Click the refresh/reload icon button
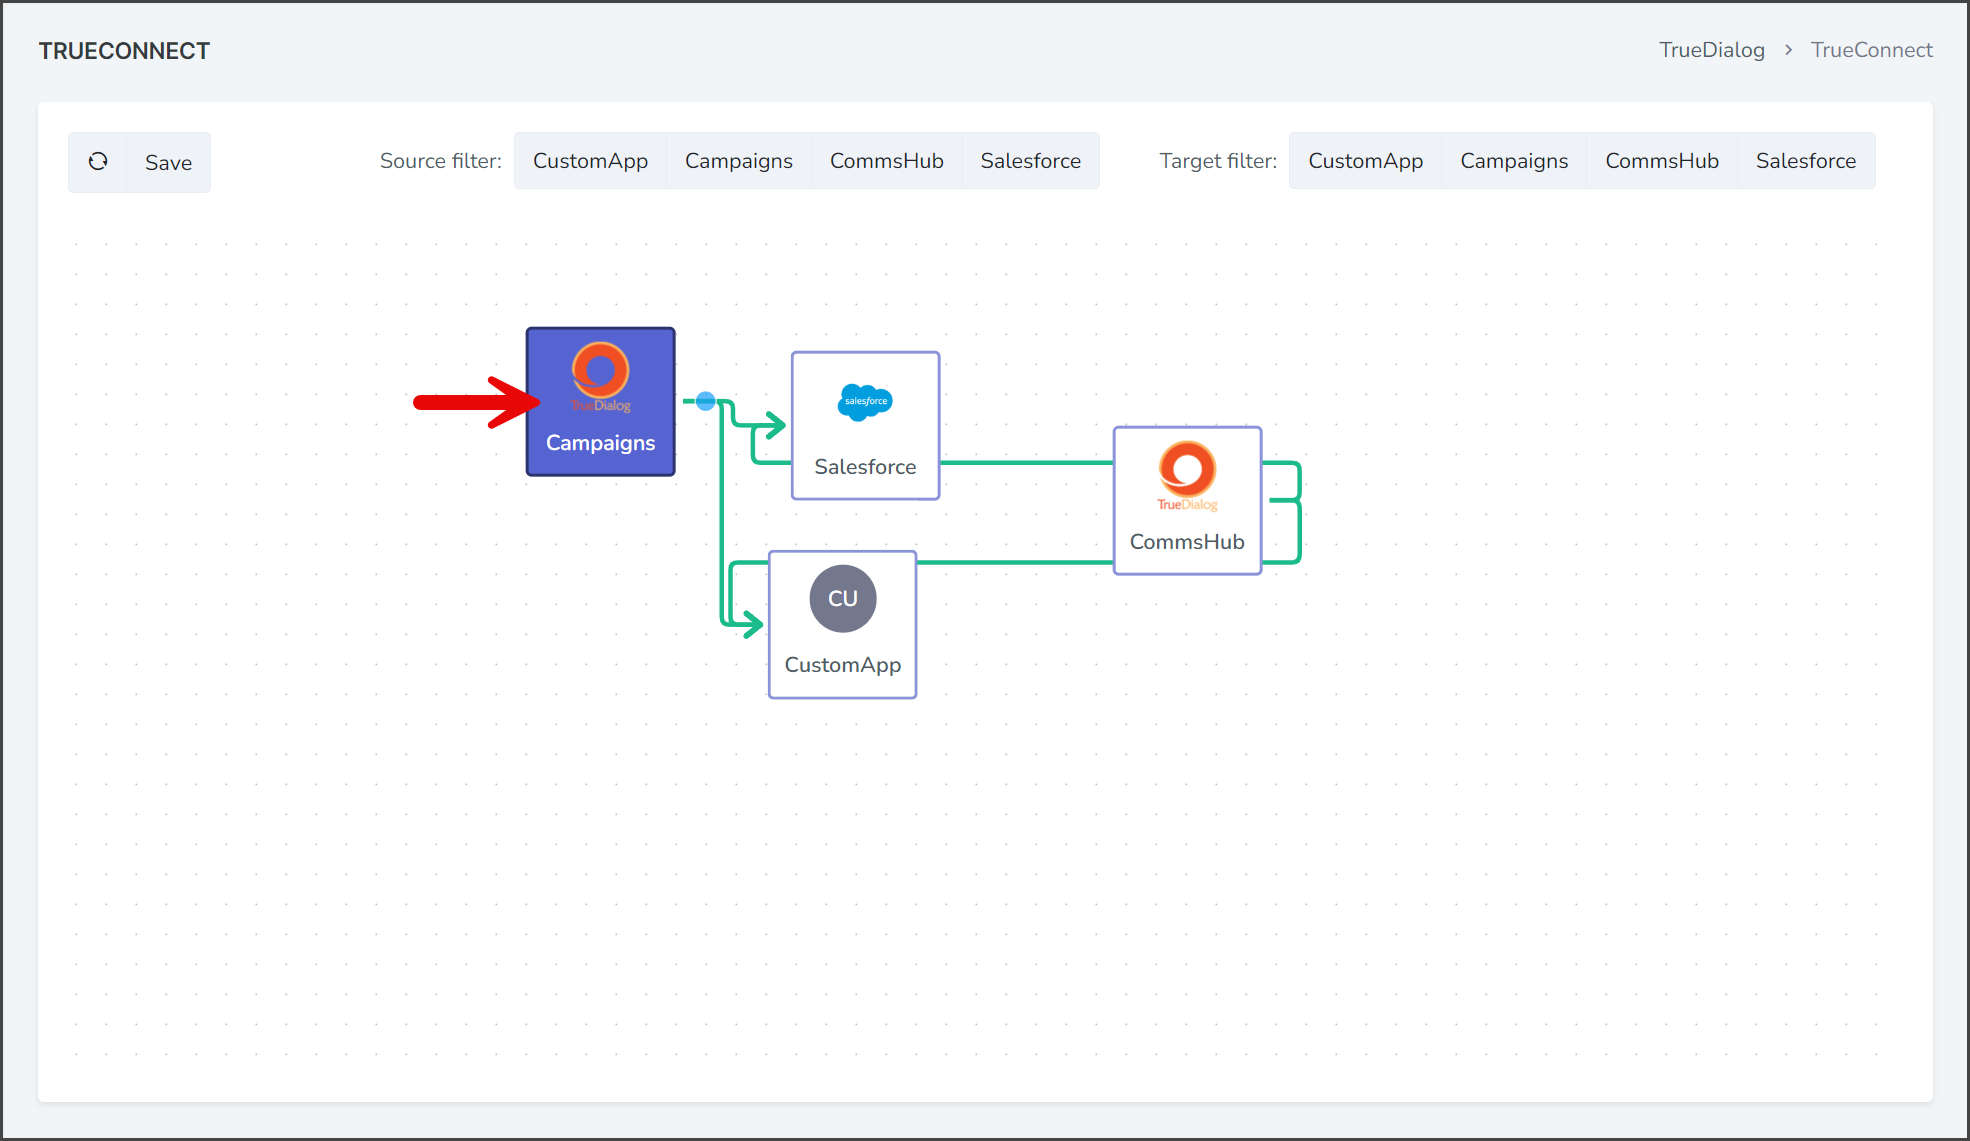Viewport: 1970px width, 1141px height. (98, 162)
